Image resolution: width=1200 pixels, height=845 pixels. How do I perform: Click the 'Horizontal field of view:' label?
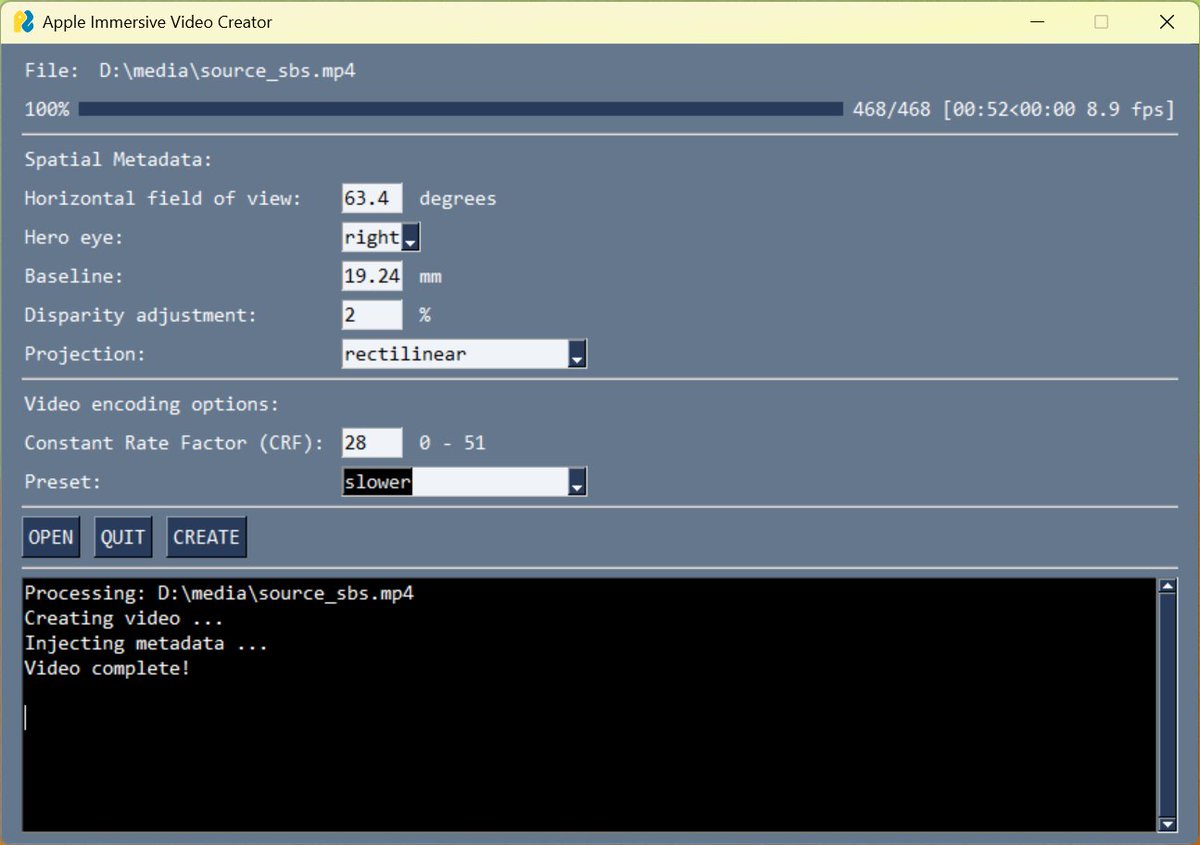[x=163, y=198]
